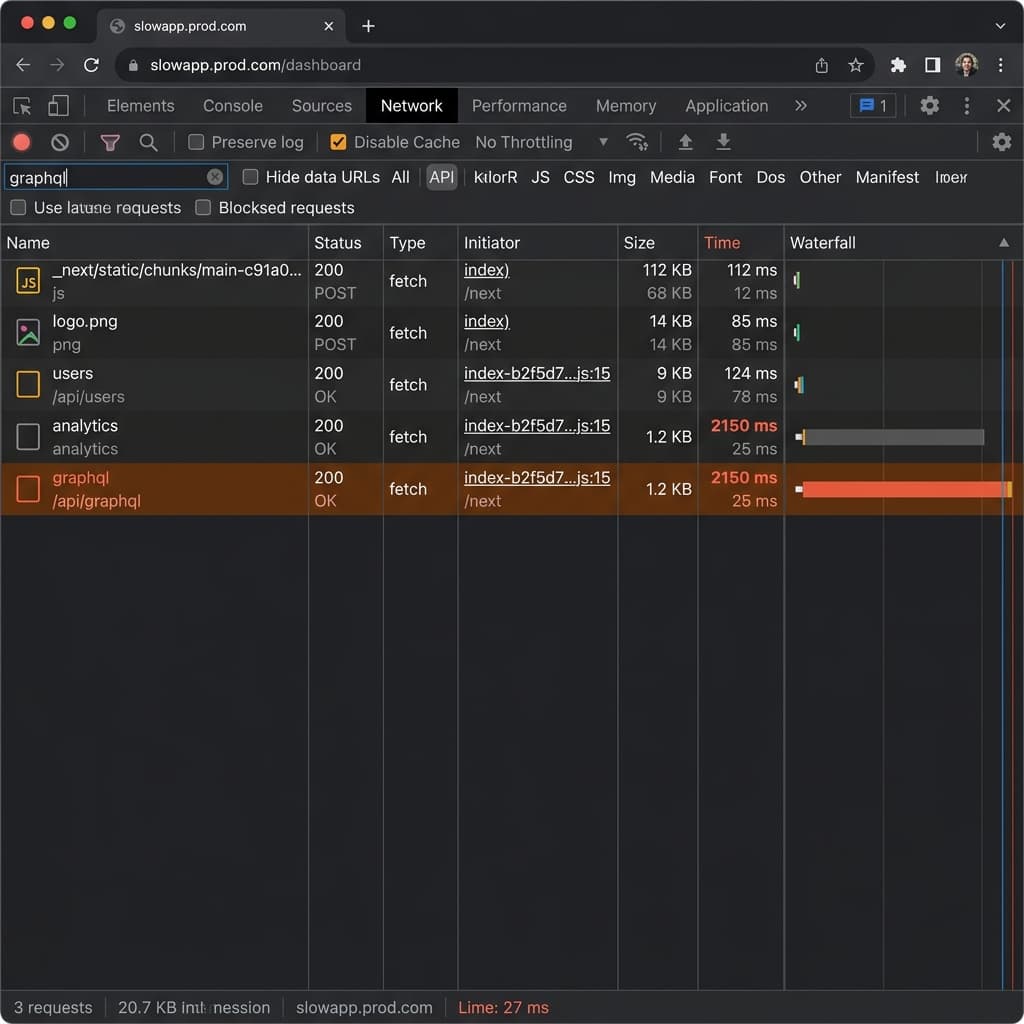Click the inspect element picker icon
The height and width of the screenshot is (1024, 1024).
pyautogui.click(x=22, y=106)
